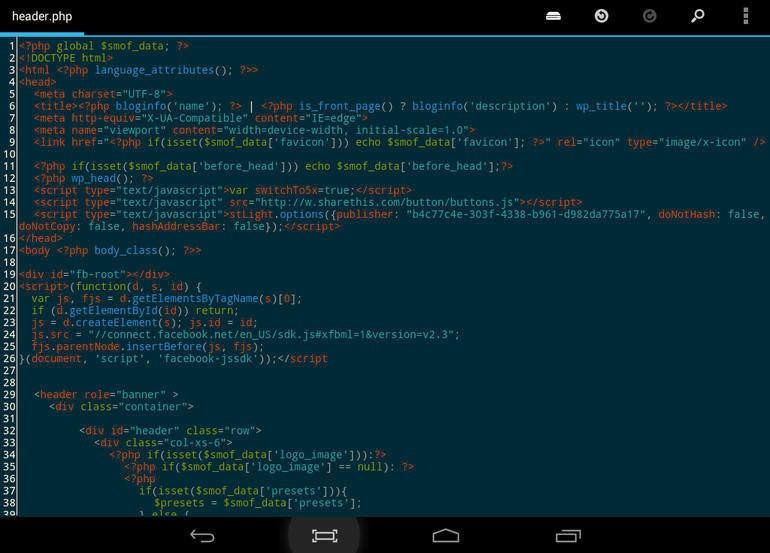Screen dimensions: 770x553
Task: Click the 'fb-root' div line
Action: point(94,275)
